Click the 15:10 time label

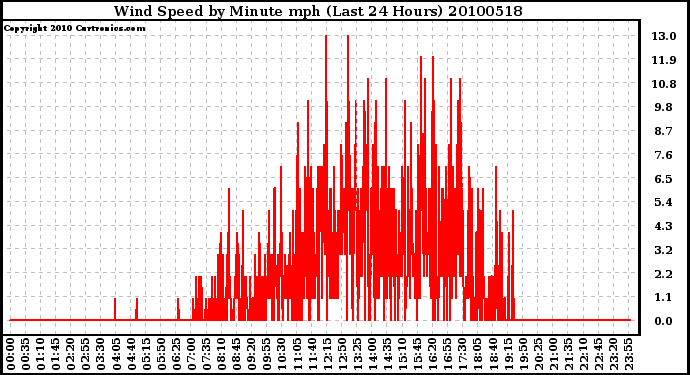[402, 355]
